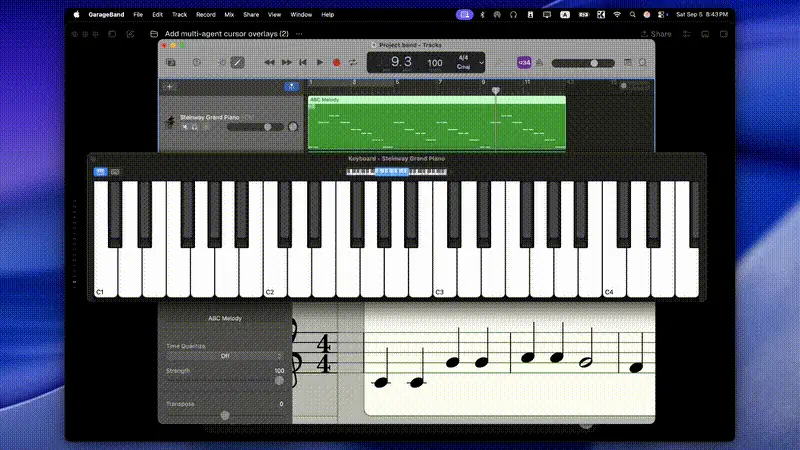Open the Quick Help button in toolbar

[x=196, y=63]
